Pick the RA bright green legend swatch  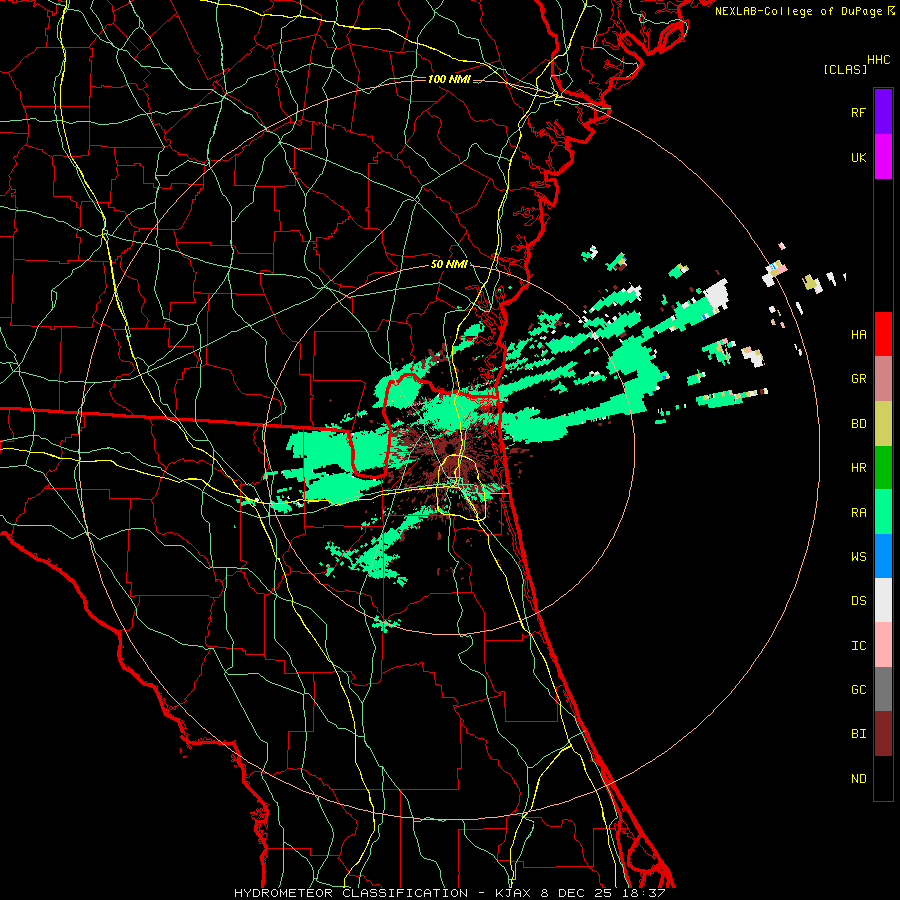(883, 512)
